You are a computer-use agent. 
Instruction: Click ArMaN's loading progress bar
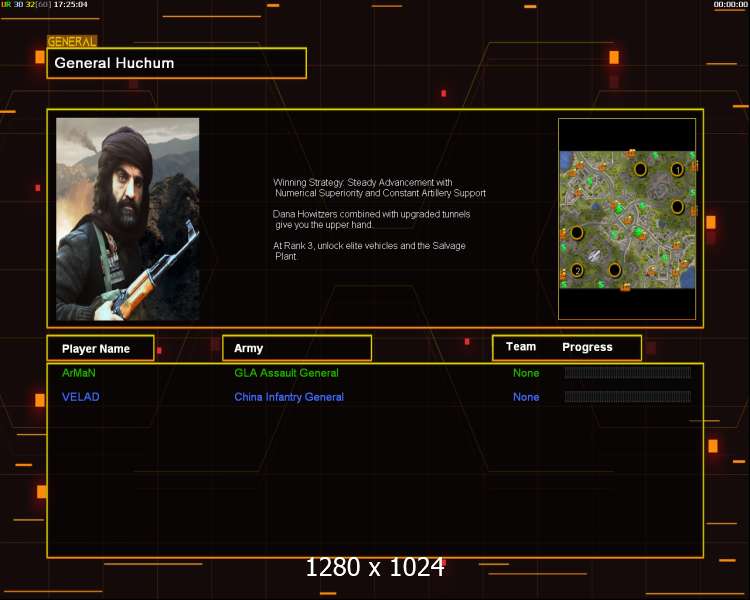click(x=627, y=373)
